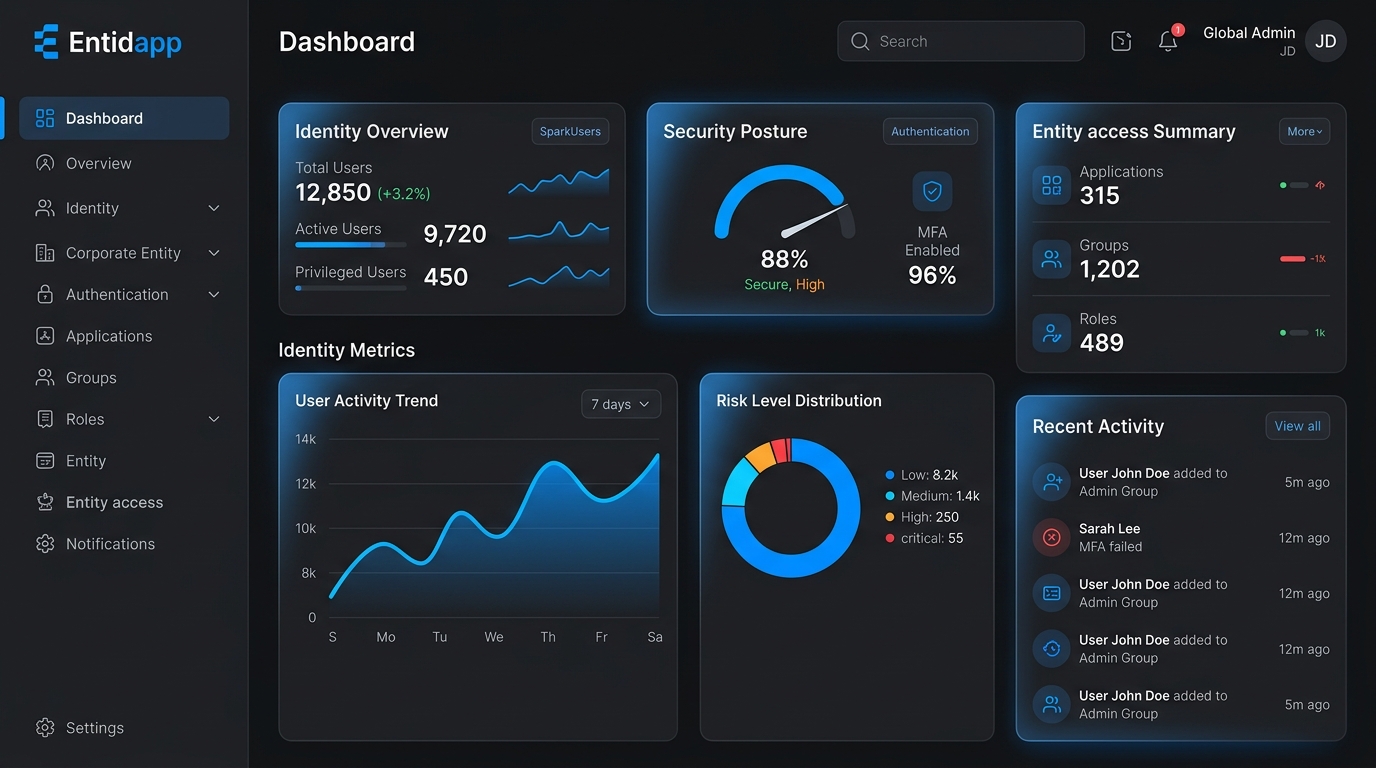Click the 489 roles count
This screenshot has width=1376, height=768.
(1102, 343)
